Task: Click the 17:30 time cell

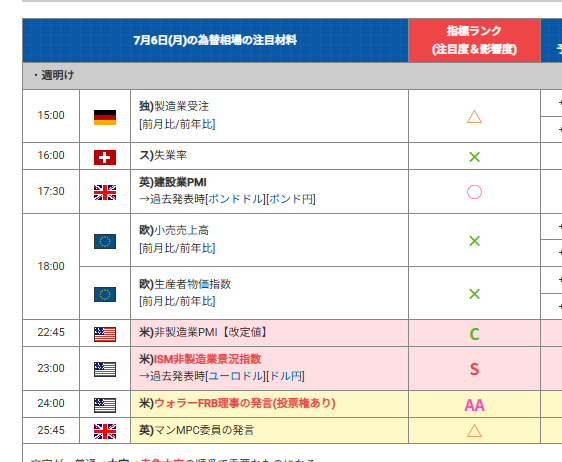Action: click(x=51, y=191)
